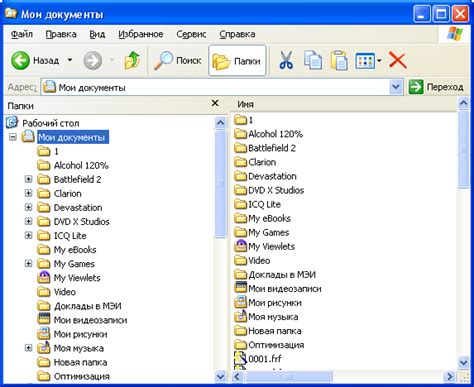Expand Battlefield 2 in the tree
The image size is (474, 387).
[x=29, y=179]
